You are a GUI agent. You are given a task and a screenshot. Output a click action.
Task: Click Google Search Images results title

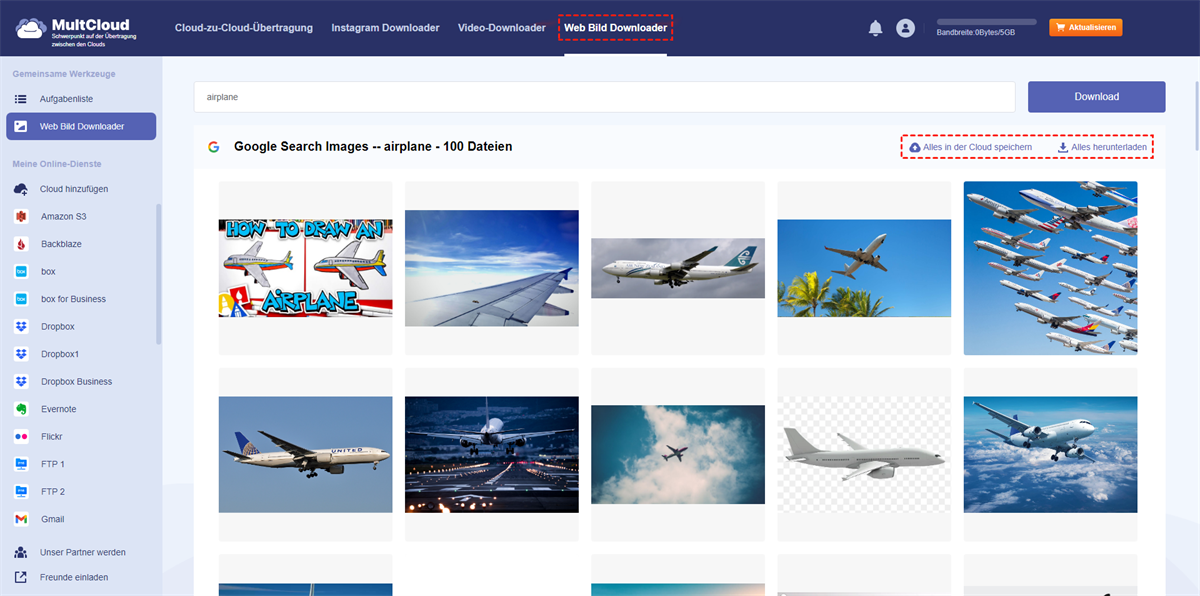point(373,147)
